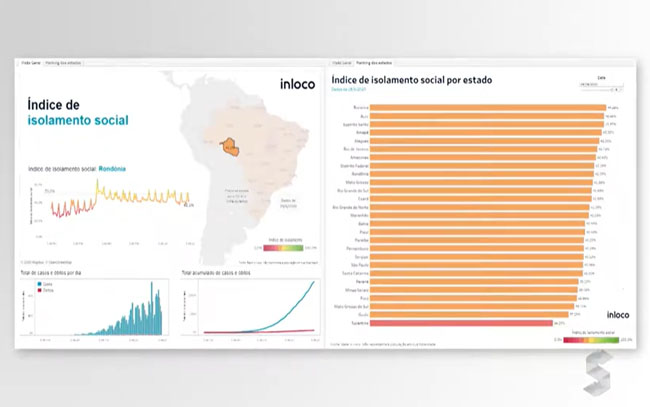Click map's índice de isolamento color legend
Image resolution: width=650 pixels, height=407 pixels.
tap(285, 248)
